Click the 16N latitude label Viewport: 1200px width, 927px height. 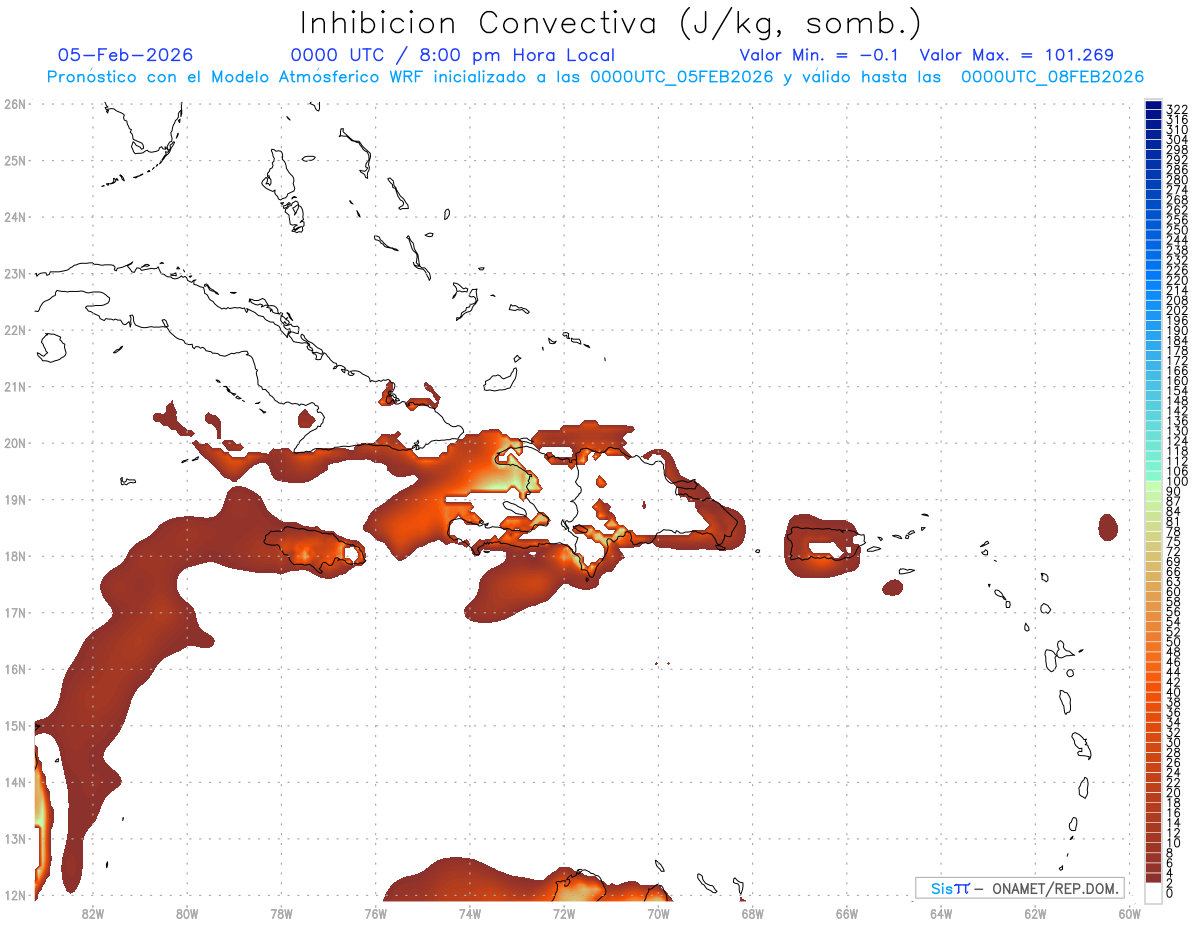[14, 669]
